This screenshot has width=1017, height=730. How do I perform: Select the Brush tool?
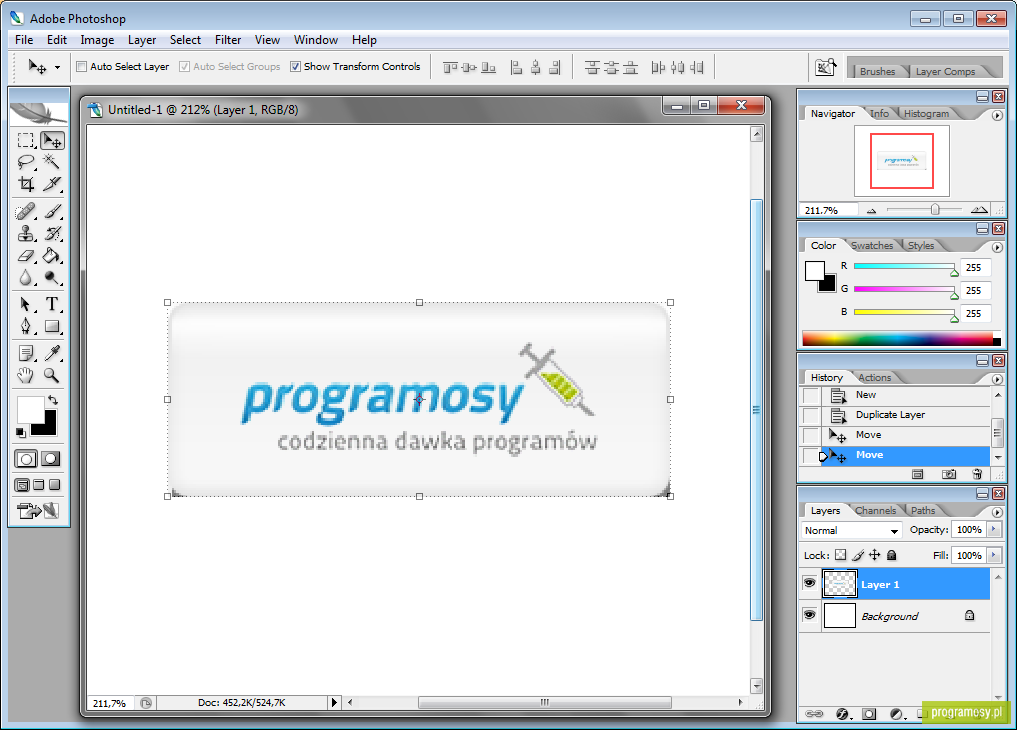(x=52, y=211)
